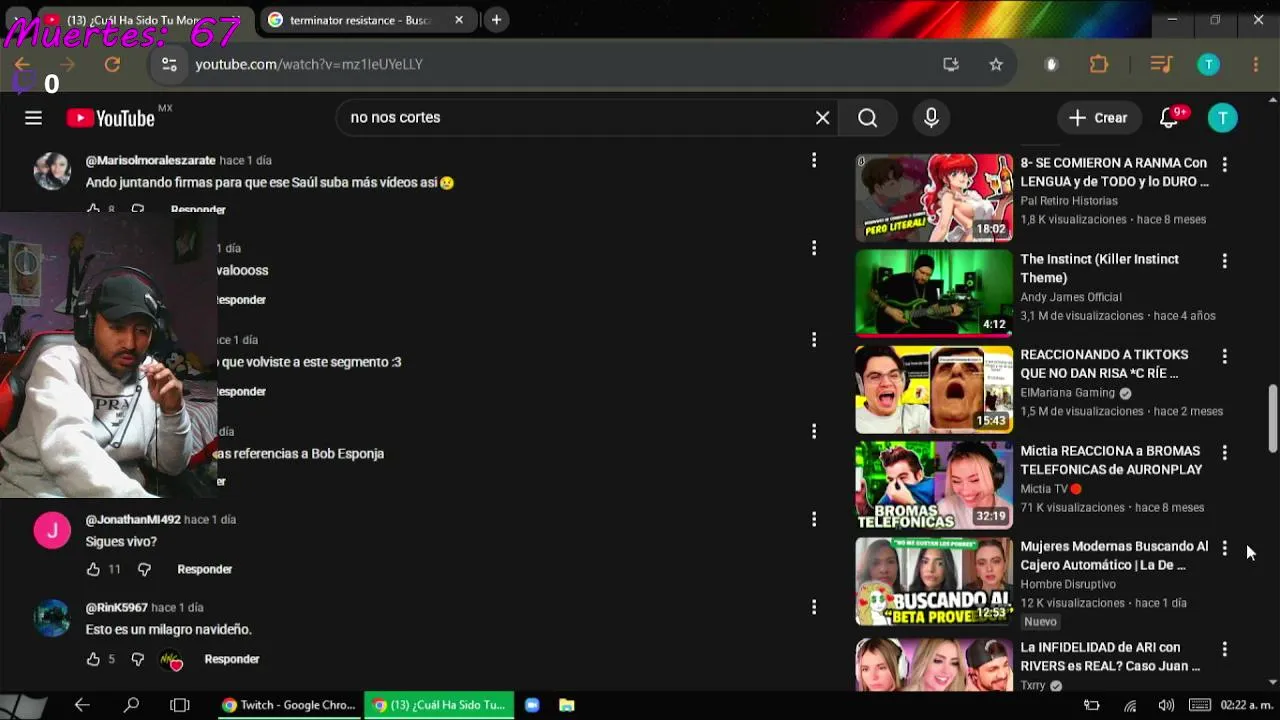Open options for Marisolmoraleszarate's comment
Screen dimensions: 1280x720
tap(814, 160)
